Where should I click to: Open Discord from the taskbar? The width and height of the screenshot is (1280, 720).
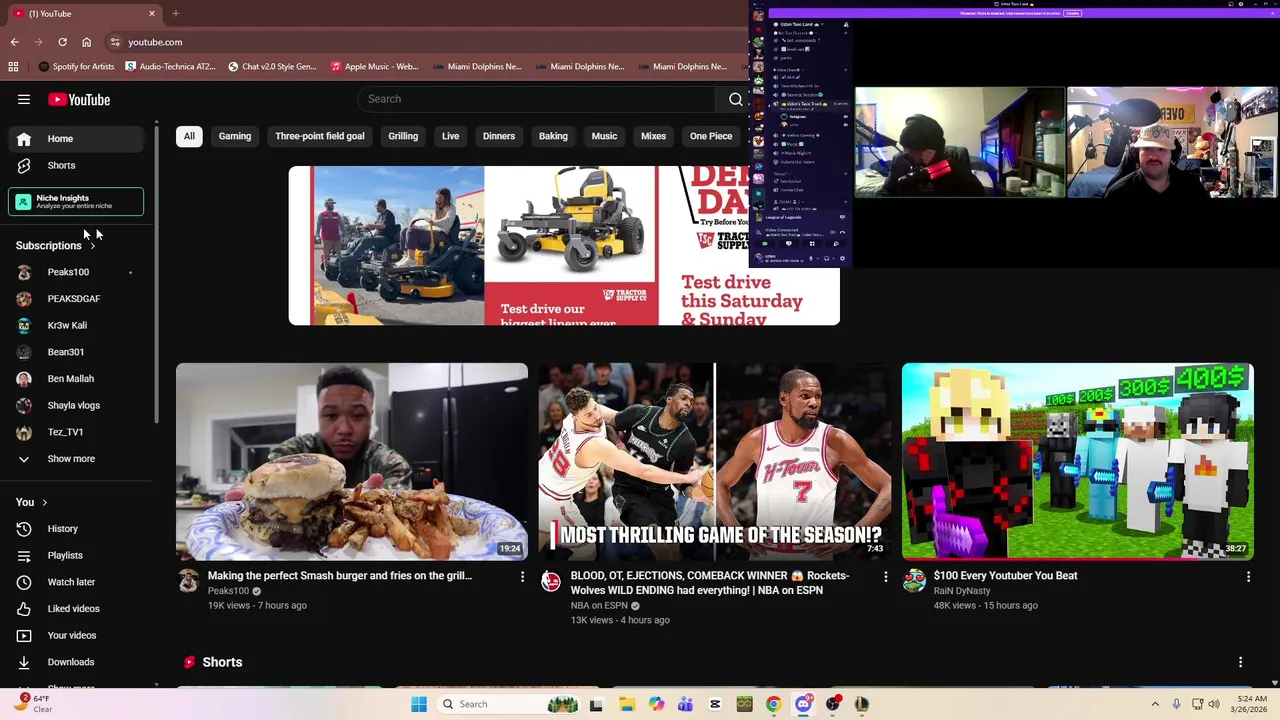(x=803, y=704)
